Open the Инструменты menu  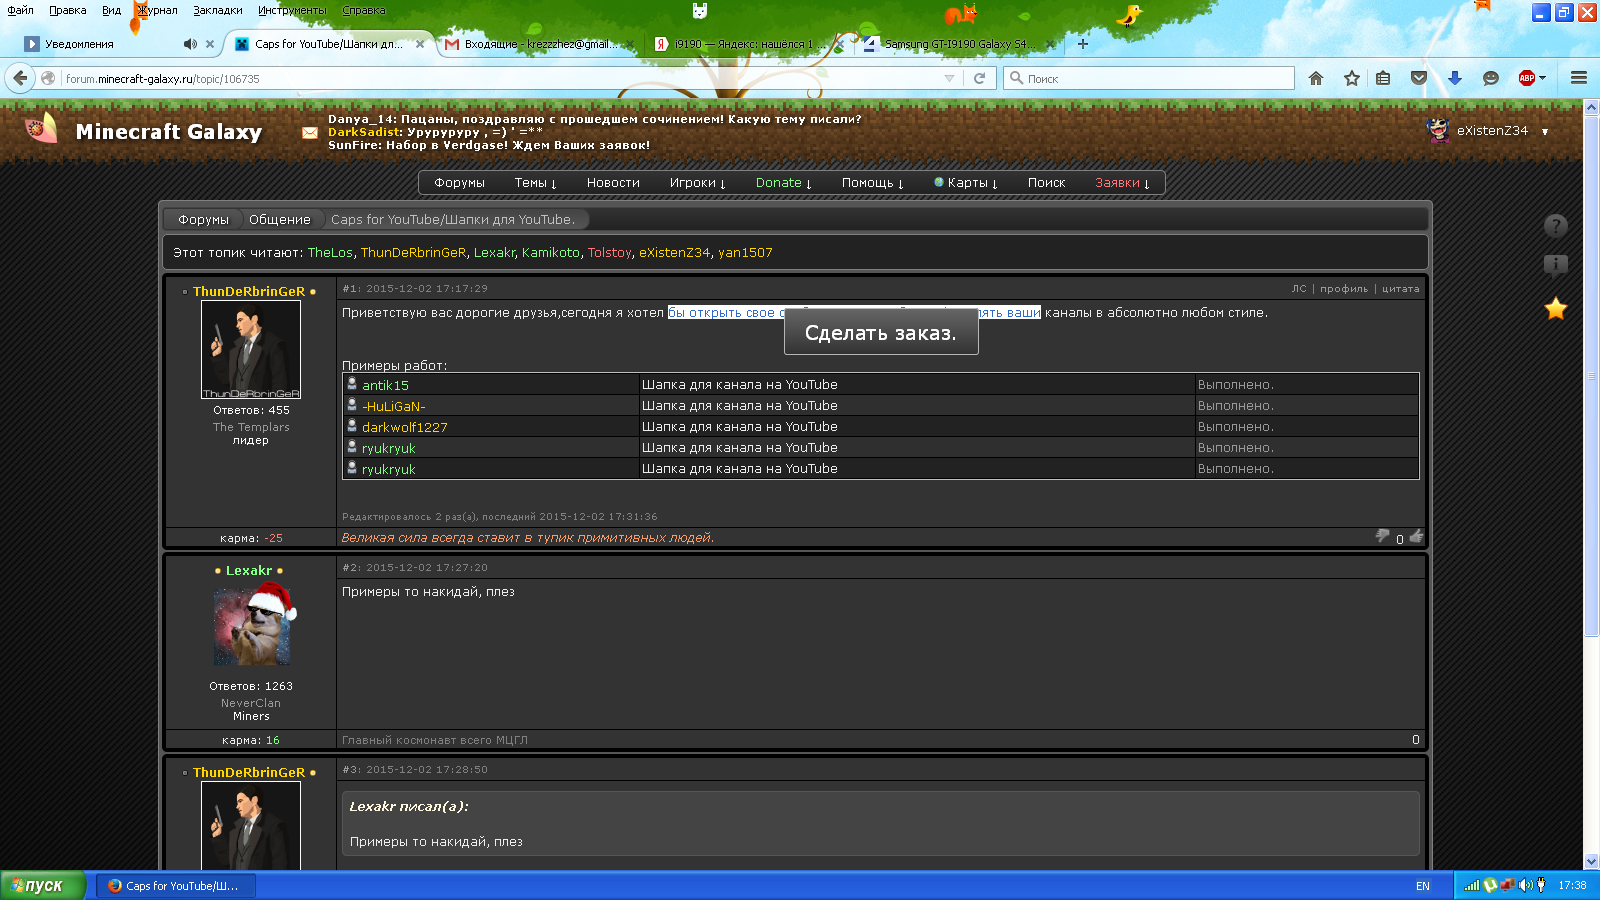pyautogui.click(x=291, y=10)
